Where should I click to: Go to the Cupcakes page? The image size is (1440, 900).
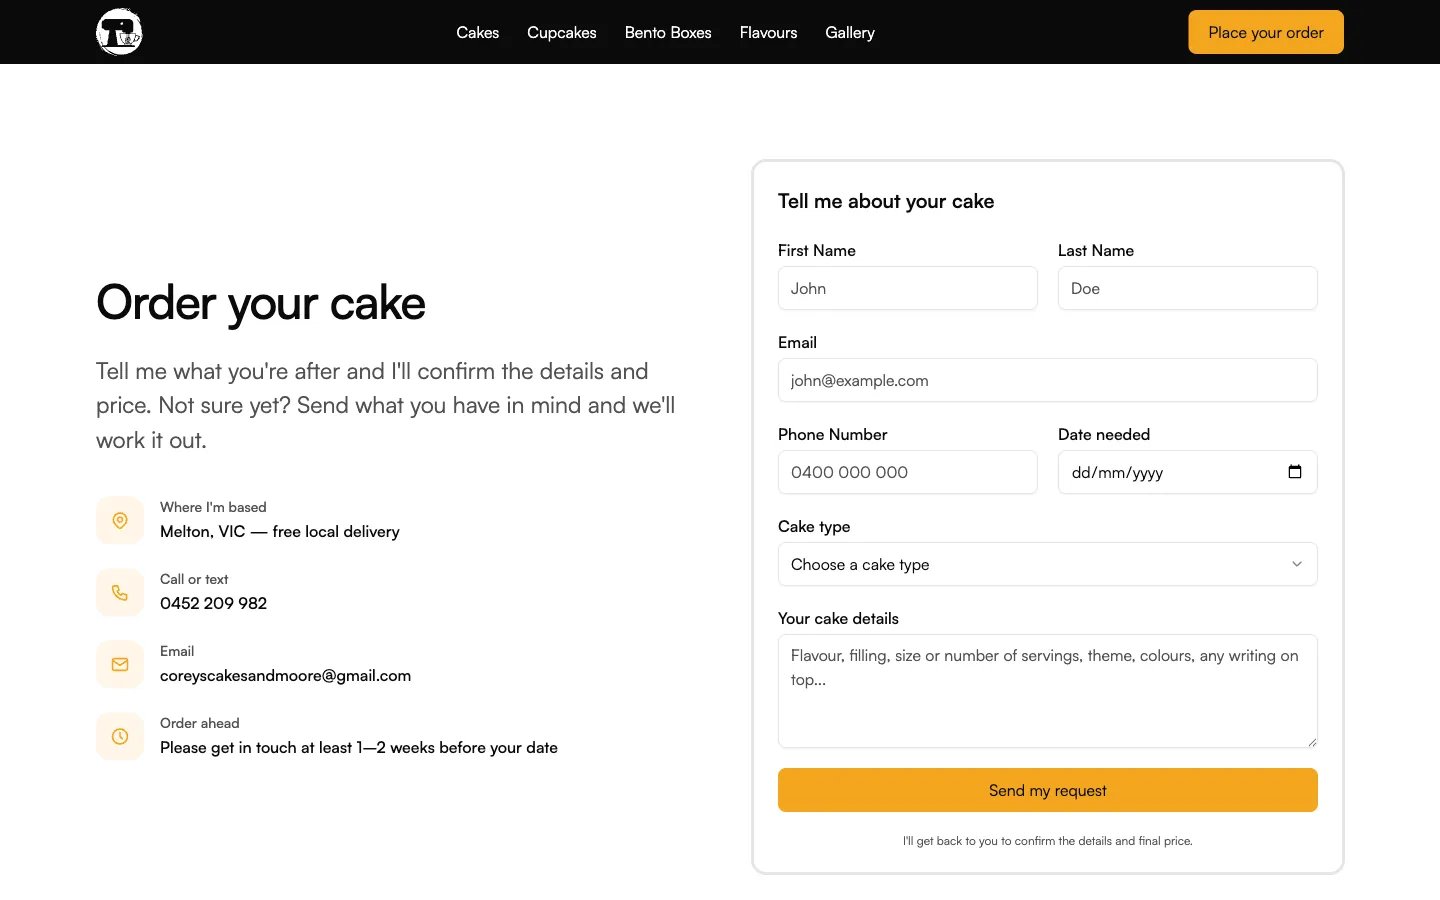pyautogui.click(x=562, y=32)
